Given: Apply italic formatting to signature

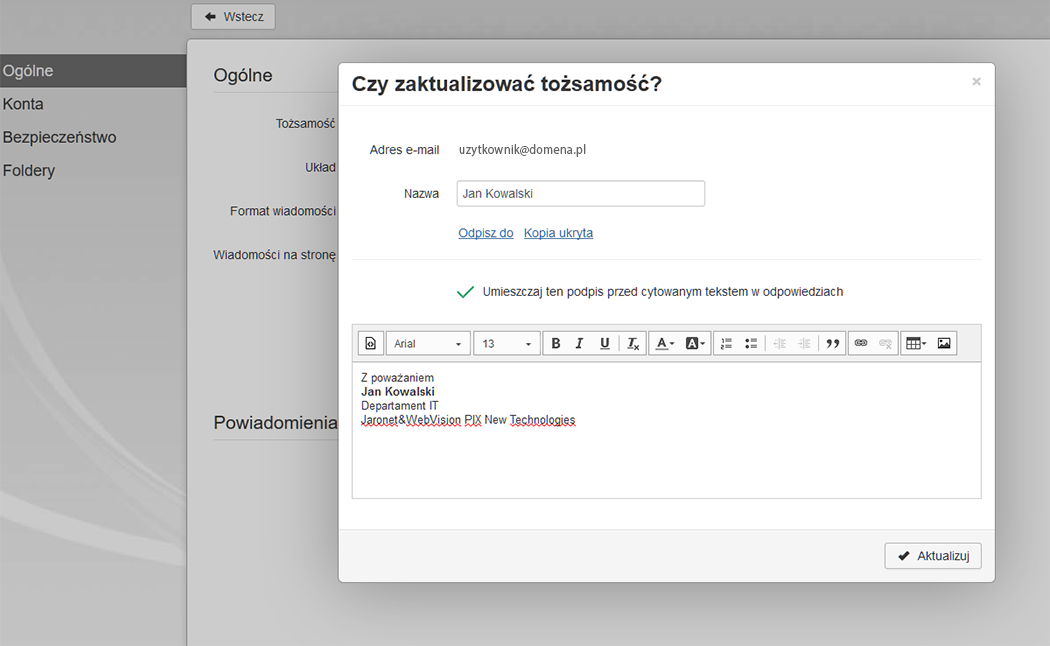Looking at the screenshot, I should click(x=580, y=344).
